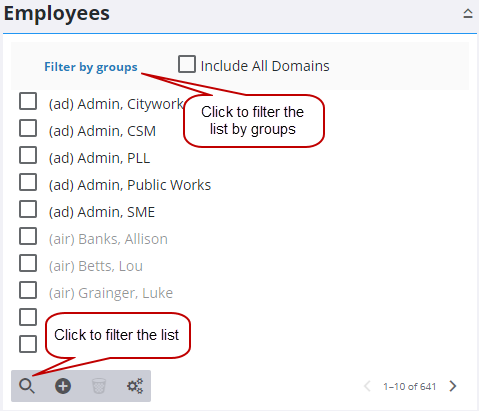The image size is (479, 411).
Task: Add a new employee with plus icon
Action: [x=63, y=386]
